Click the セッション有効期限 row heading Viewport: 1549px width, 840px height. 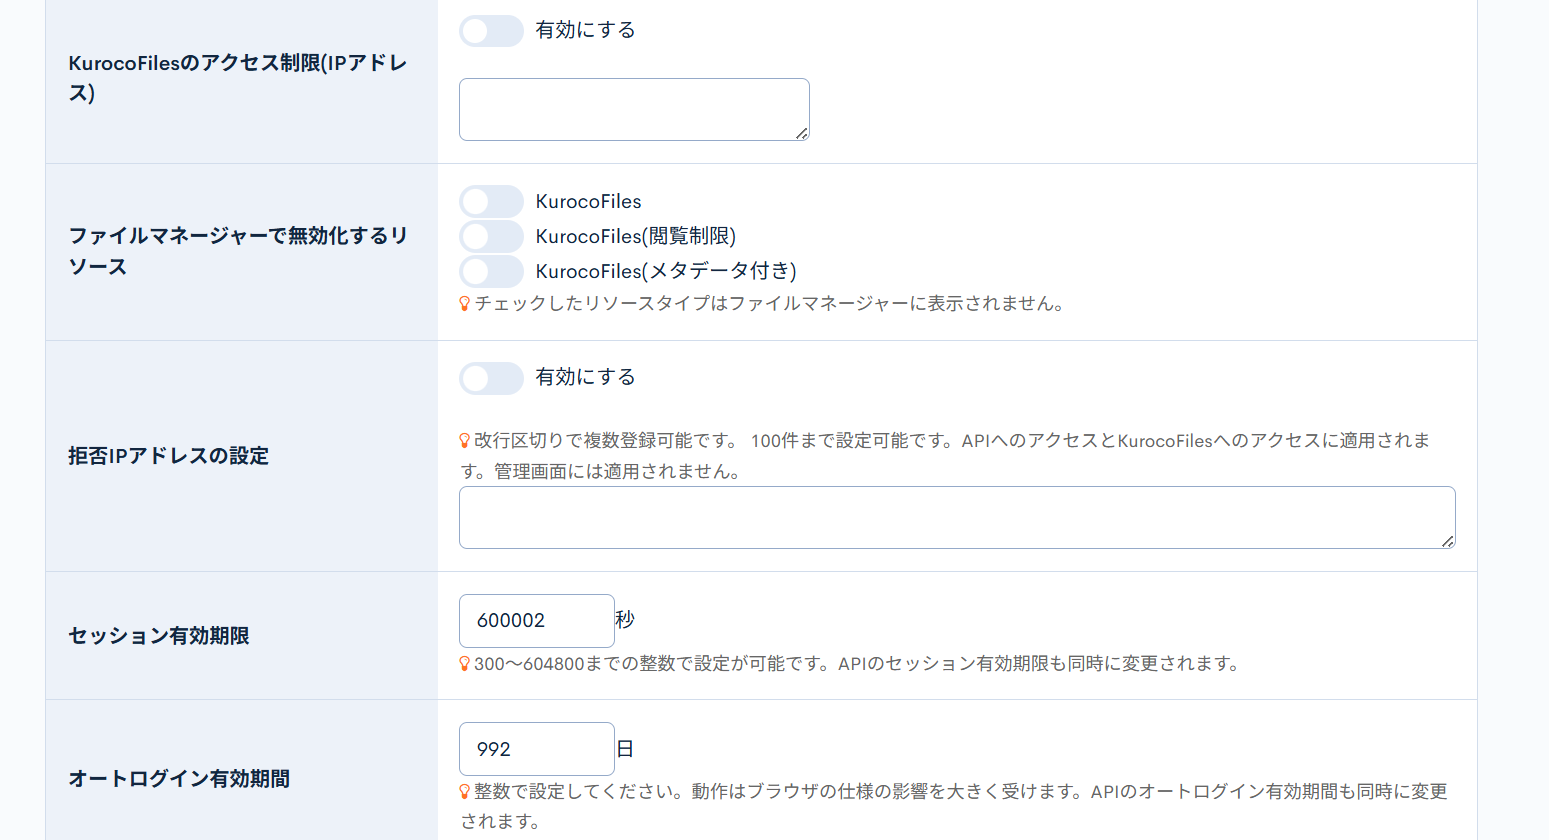159,636
